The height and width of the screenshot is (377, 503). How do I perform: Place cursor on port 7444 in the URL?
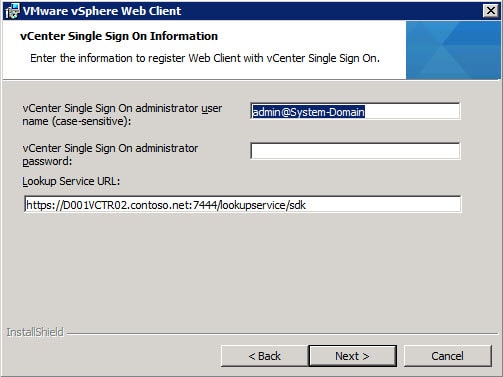click(205, 205)
